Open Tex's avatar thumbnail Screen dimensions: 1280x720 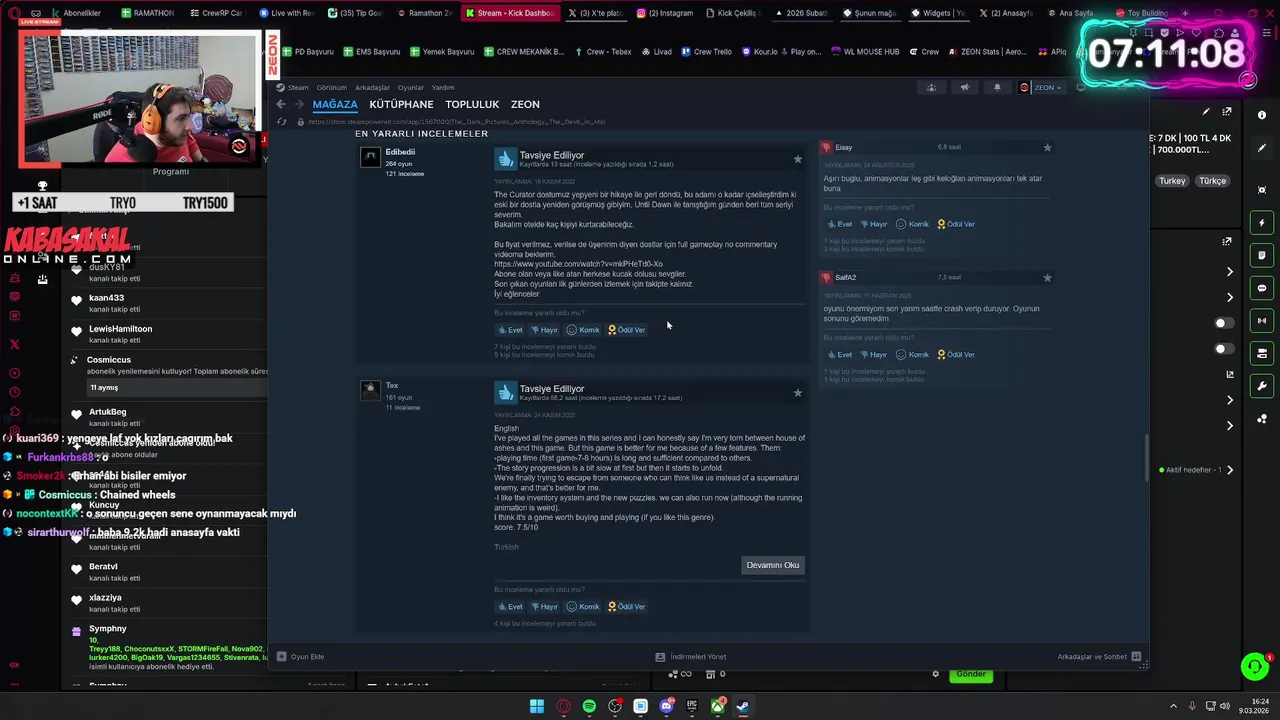370,390
